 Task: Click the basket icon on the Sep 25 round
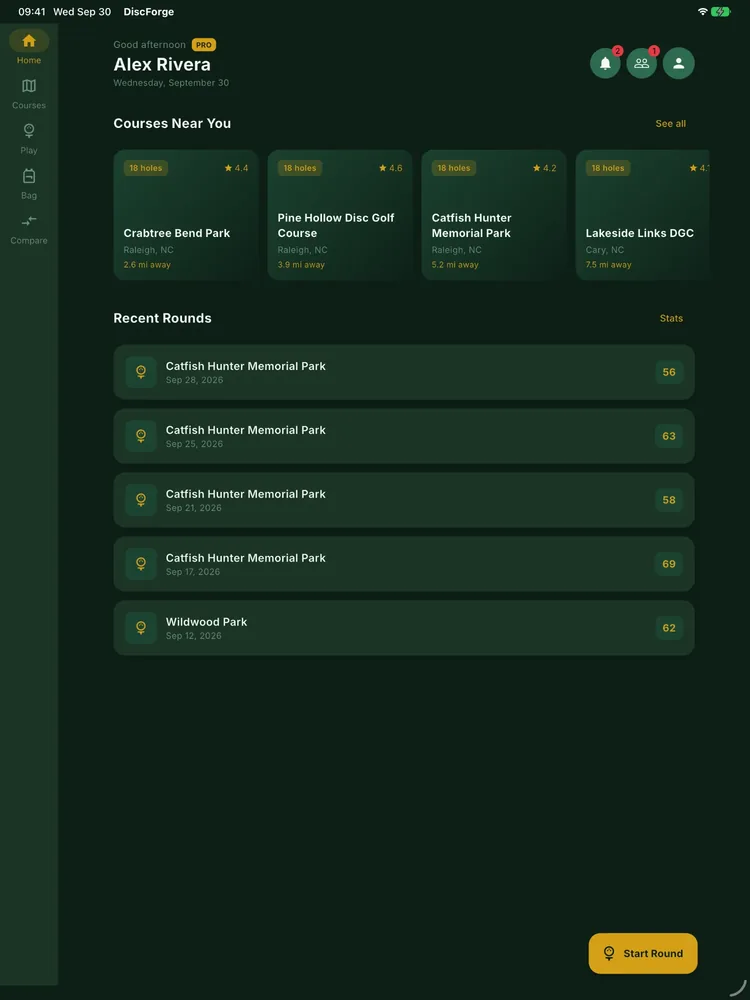141,436
